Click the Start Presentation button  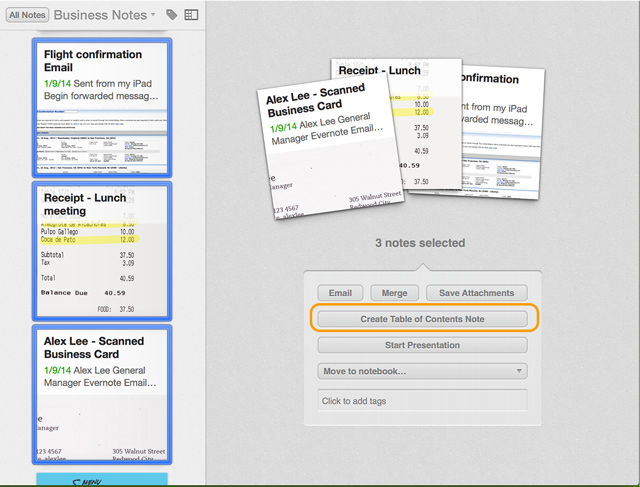(422, 345)
